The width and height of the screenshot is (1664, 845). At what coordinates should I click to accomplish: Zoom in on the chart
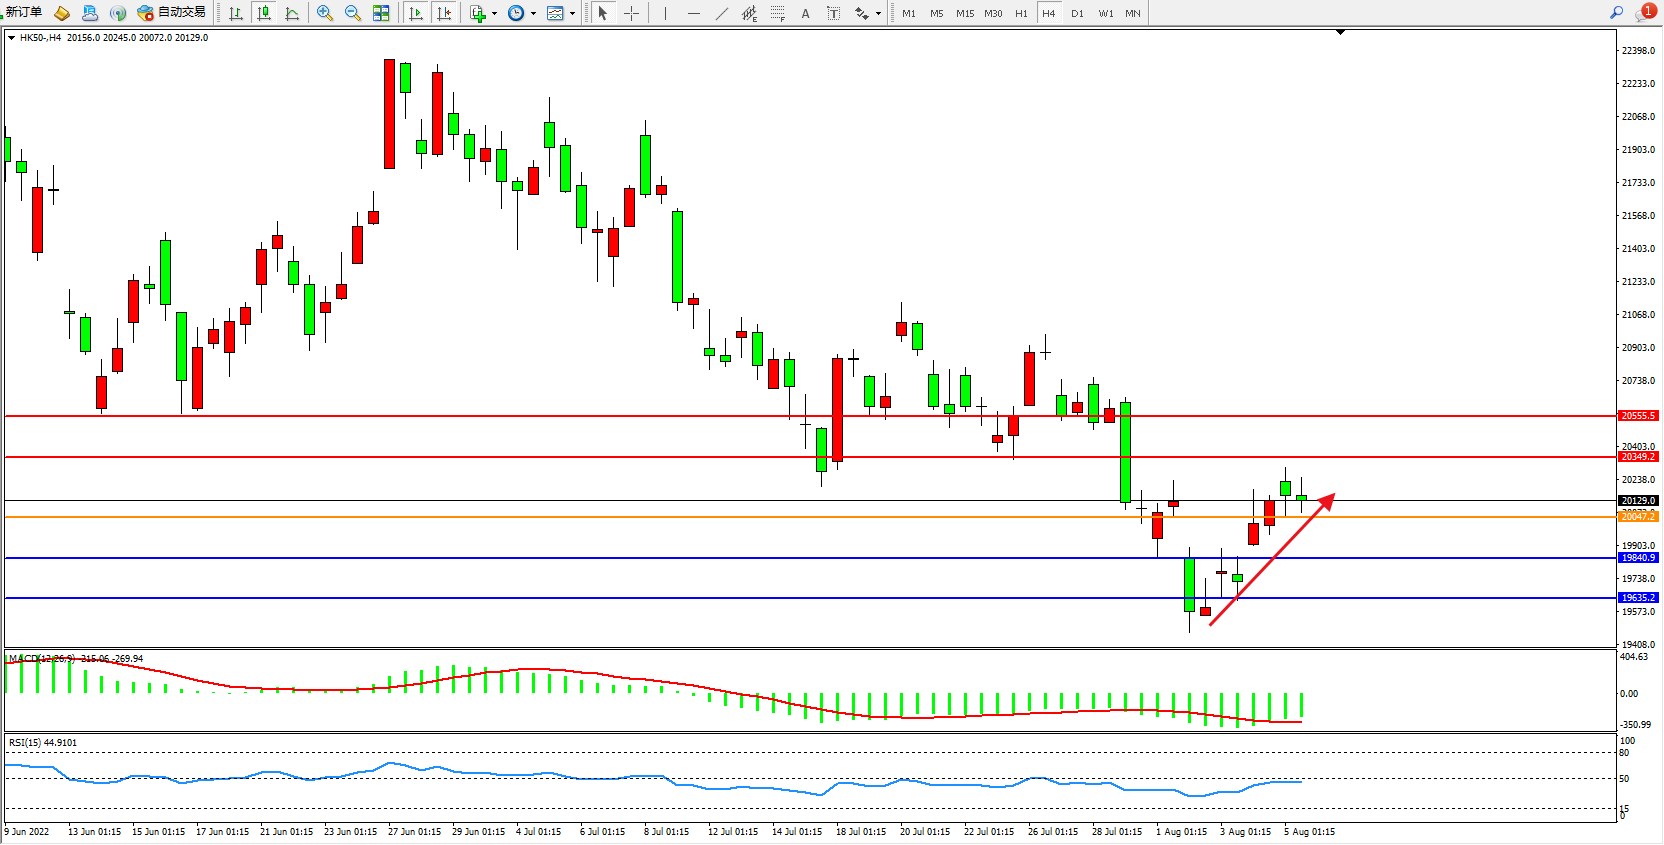324,13
